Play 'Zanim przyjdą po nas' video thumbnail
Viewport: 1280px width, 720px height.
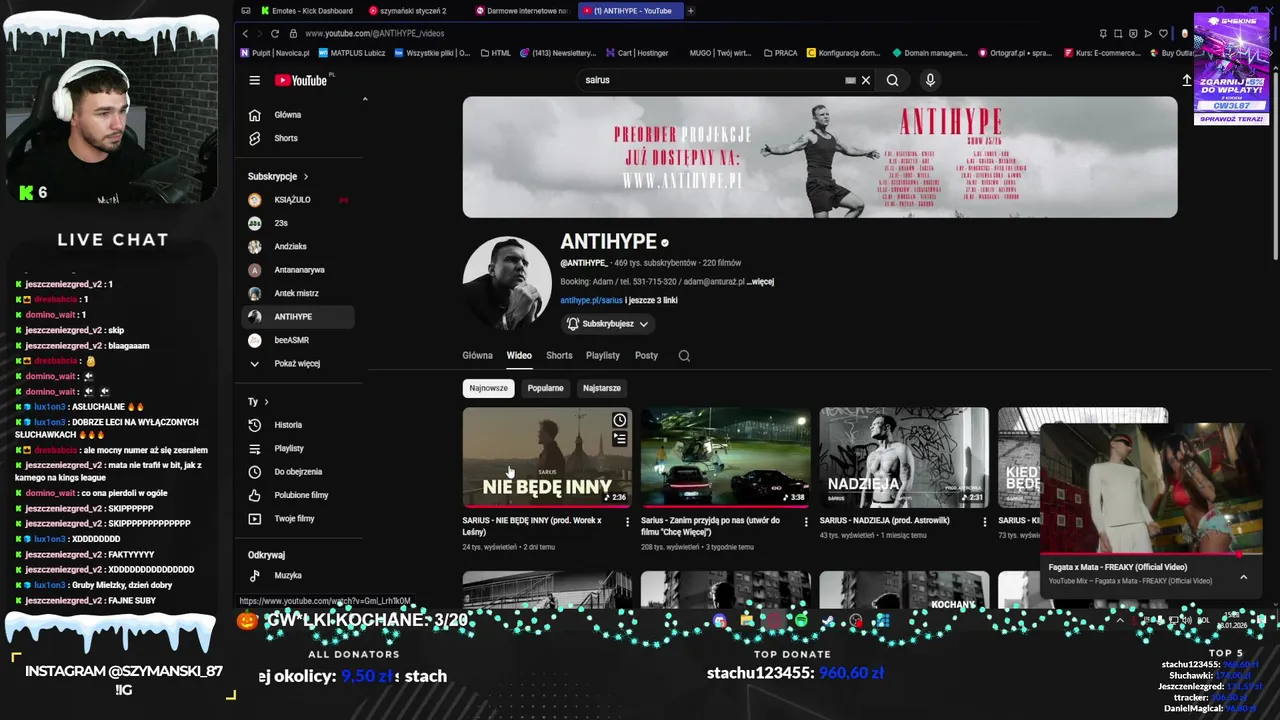pyautogui.click(x=725, y=457)
